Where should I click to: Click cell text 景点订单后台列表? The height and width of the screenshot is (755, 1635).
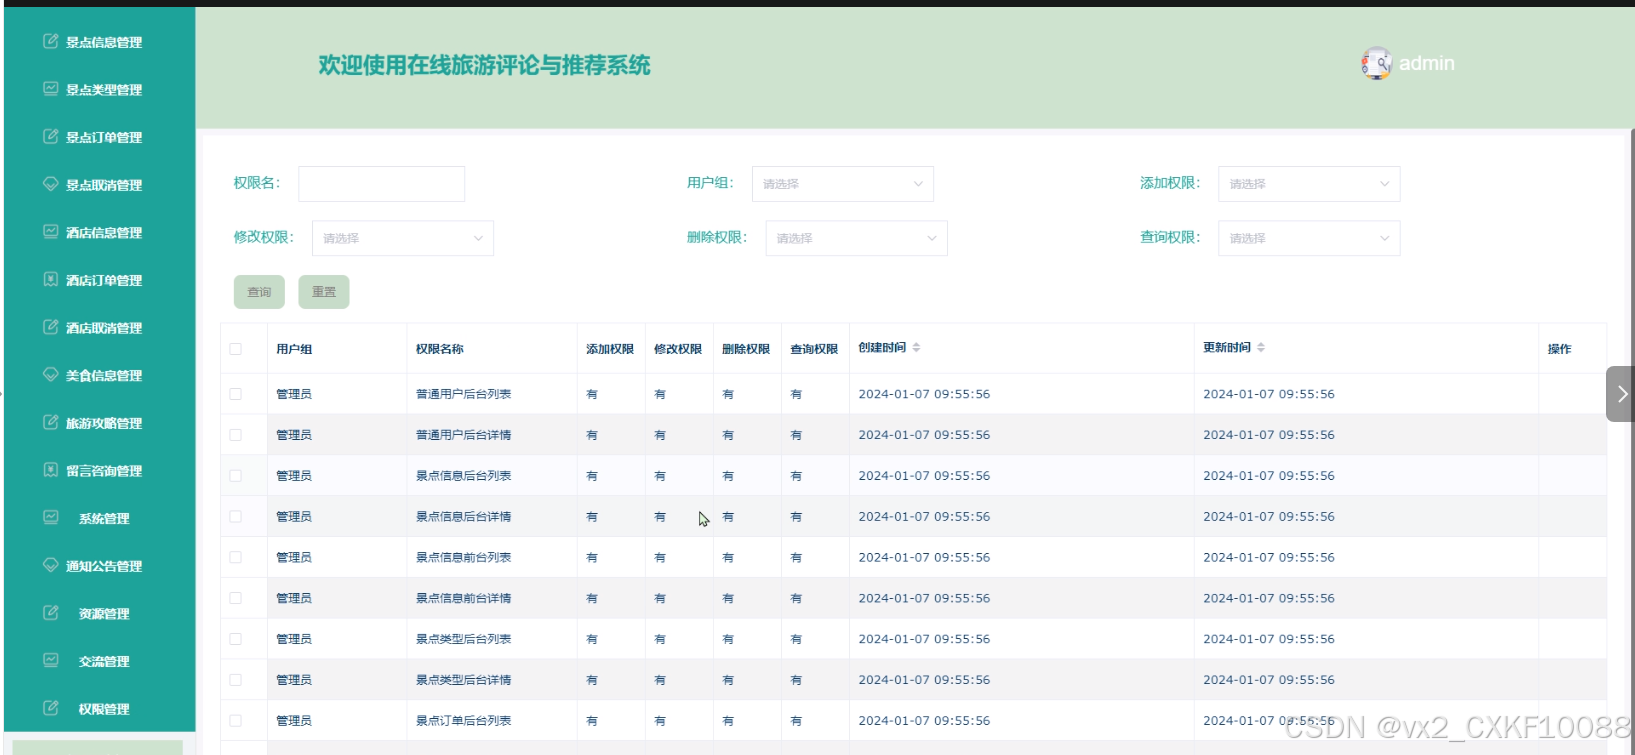click(463, 720)
